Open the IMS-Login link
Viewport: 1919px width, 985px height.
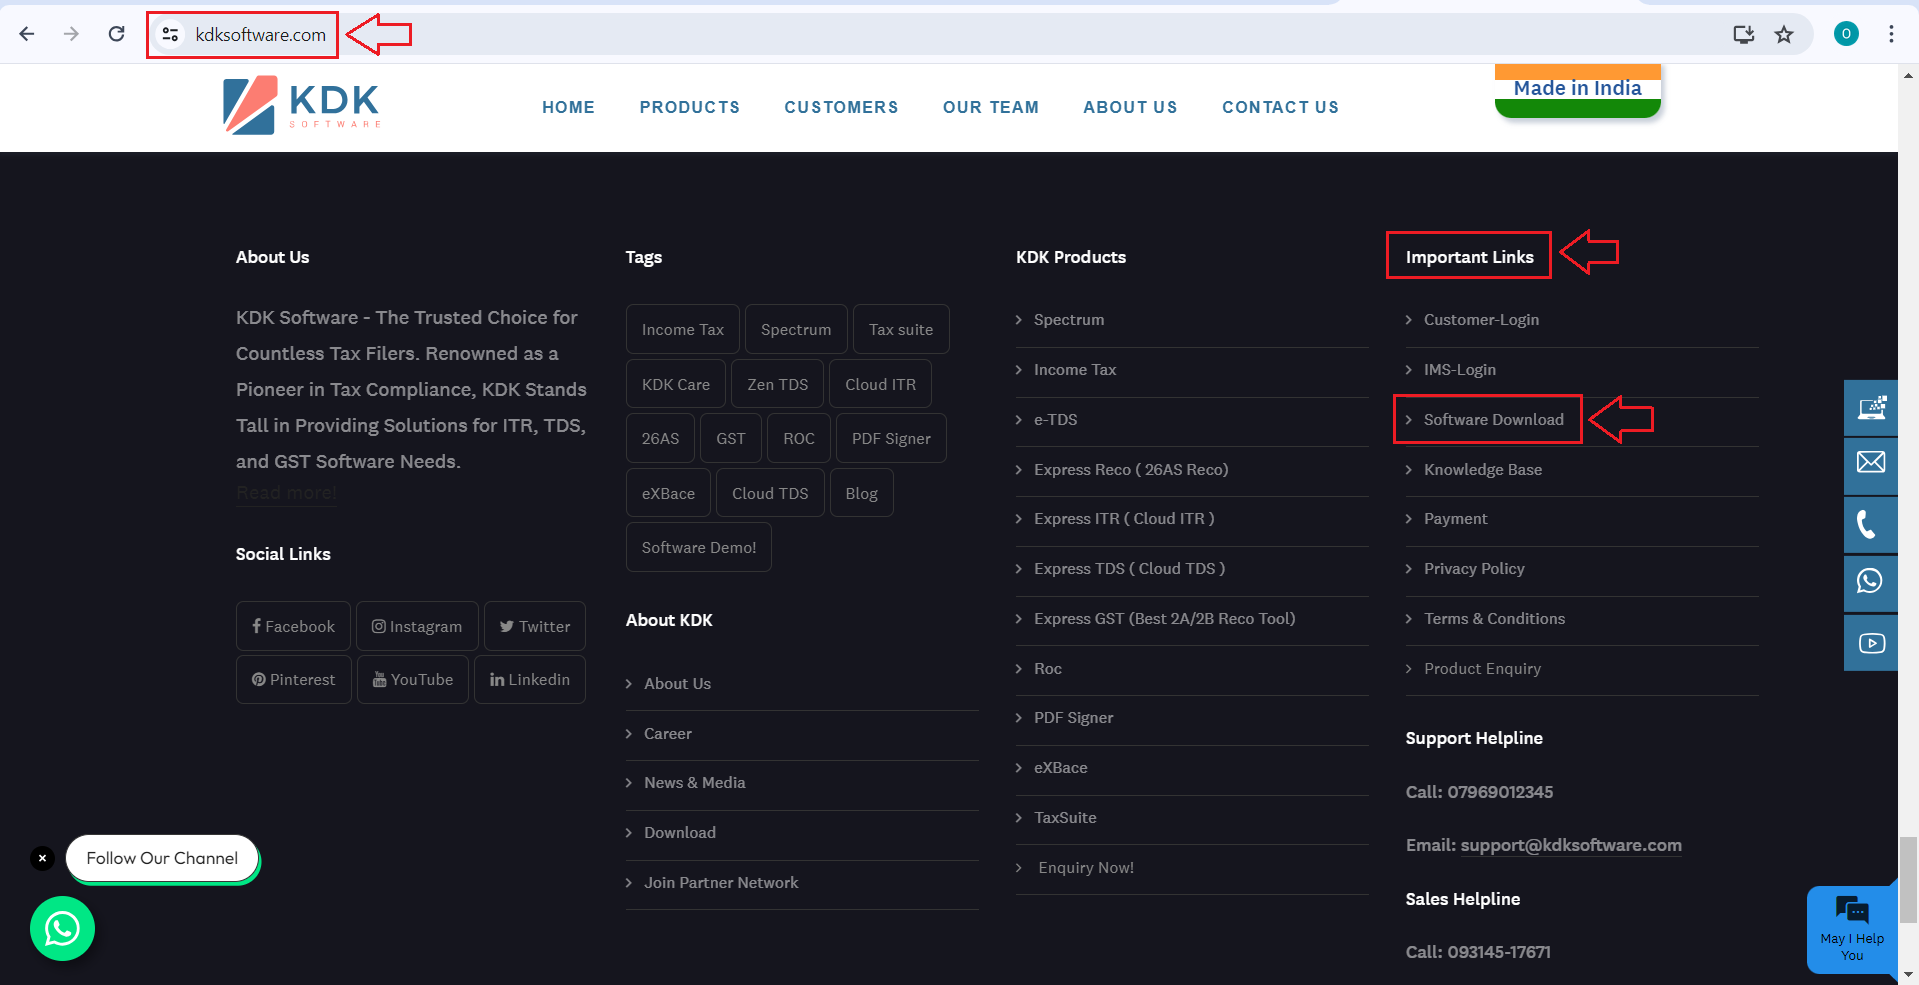[x=1460, y=369]
